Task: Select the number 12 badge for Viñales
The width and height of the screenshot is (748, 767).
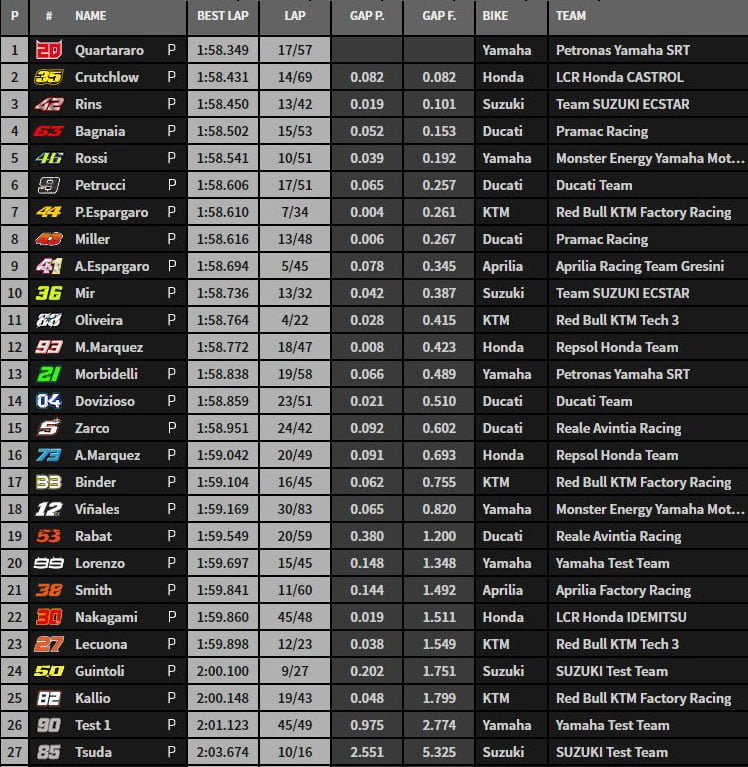Action: (x=48, y=509)
